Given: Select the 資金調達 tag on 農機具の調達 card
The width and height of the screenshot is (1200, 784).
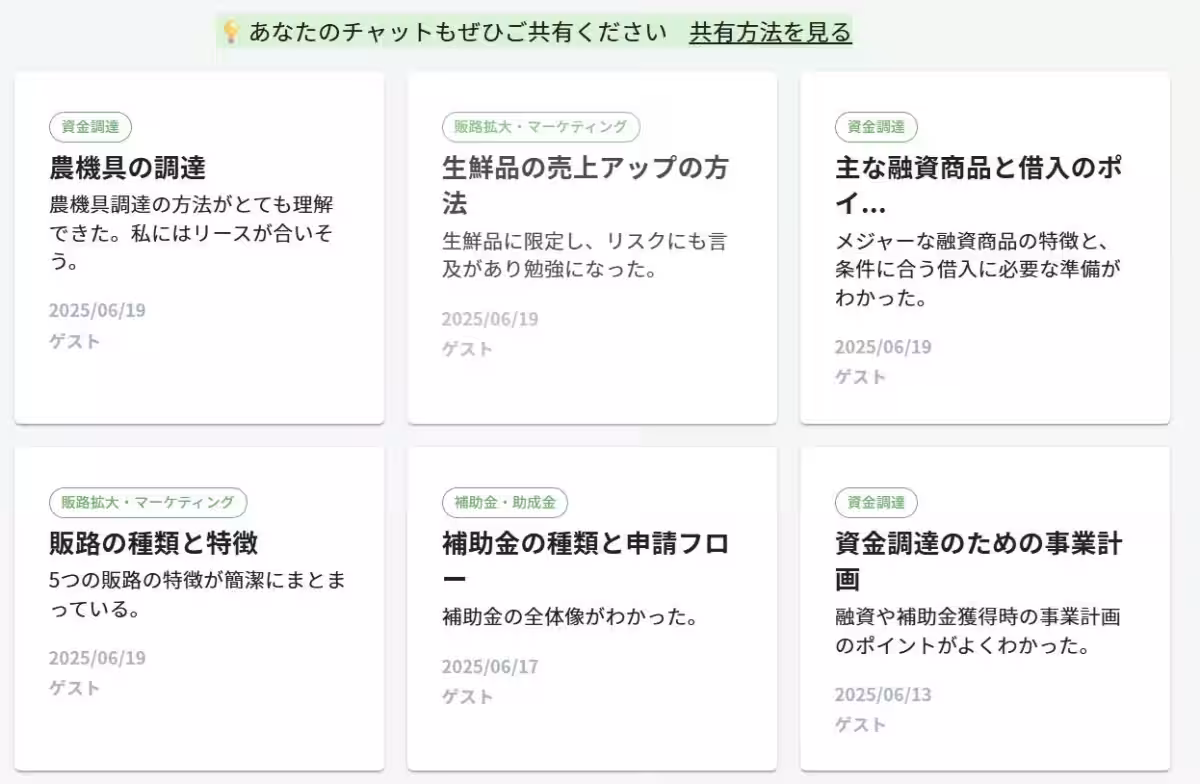Looking at the screenshot, I should (x=89, y=127).
